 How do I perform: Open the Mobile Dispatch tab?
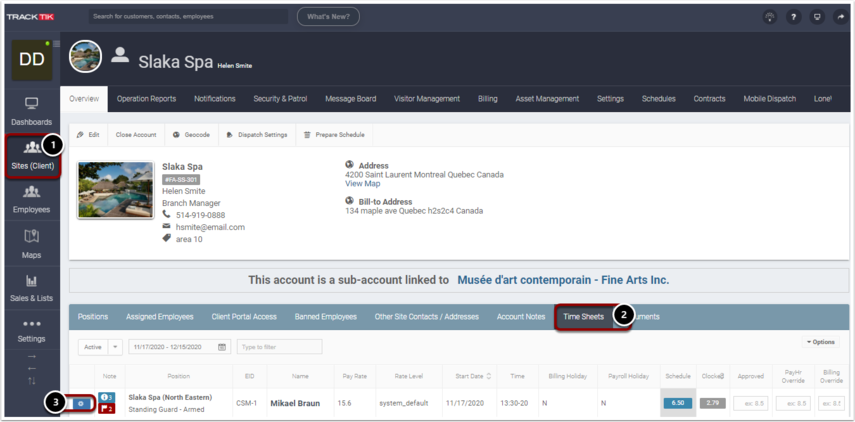click(x=769, y=99)
